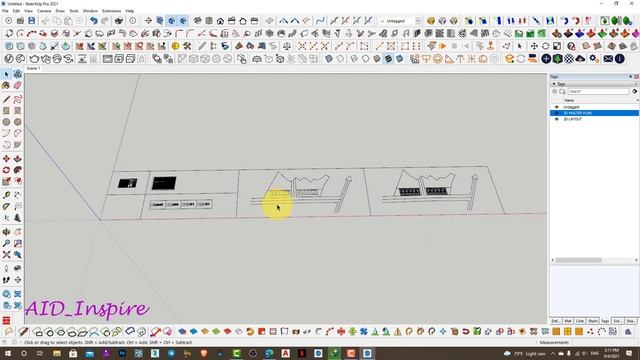
Task: Open the Draw menu
Action: coord(60,11)
